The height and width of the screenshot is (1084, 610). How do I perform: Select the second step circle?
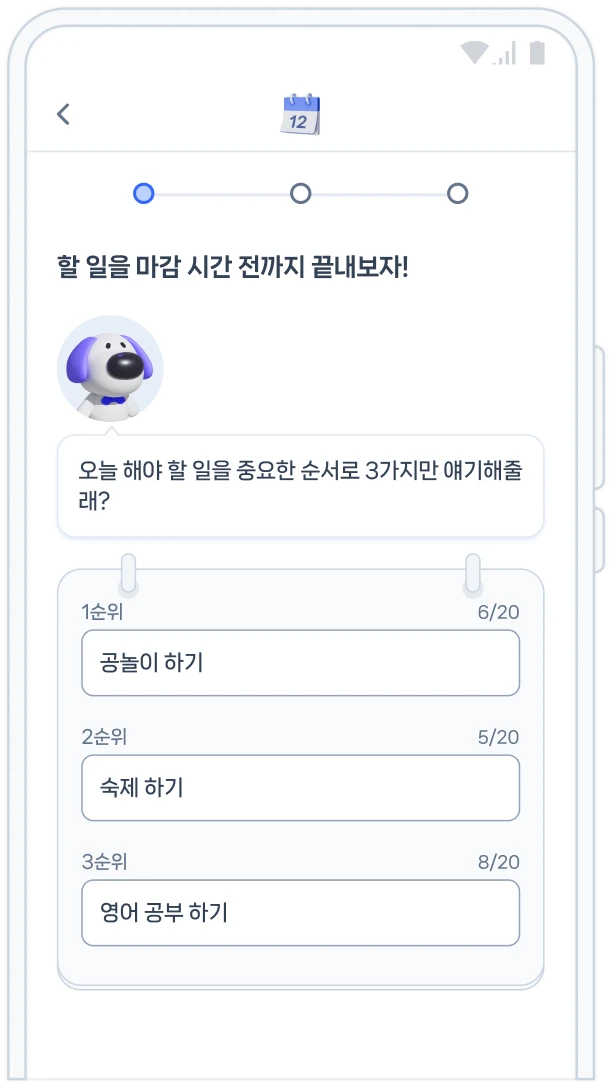point(300,194)
